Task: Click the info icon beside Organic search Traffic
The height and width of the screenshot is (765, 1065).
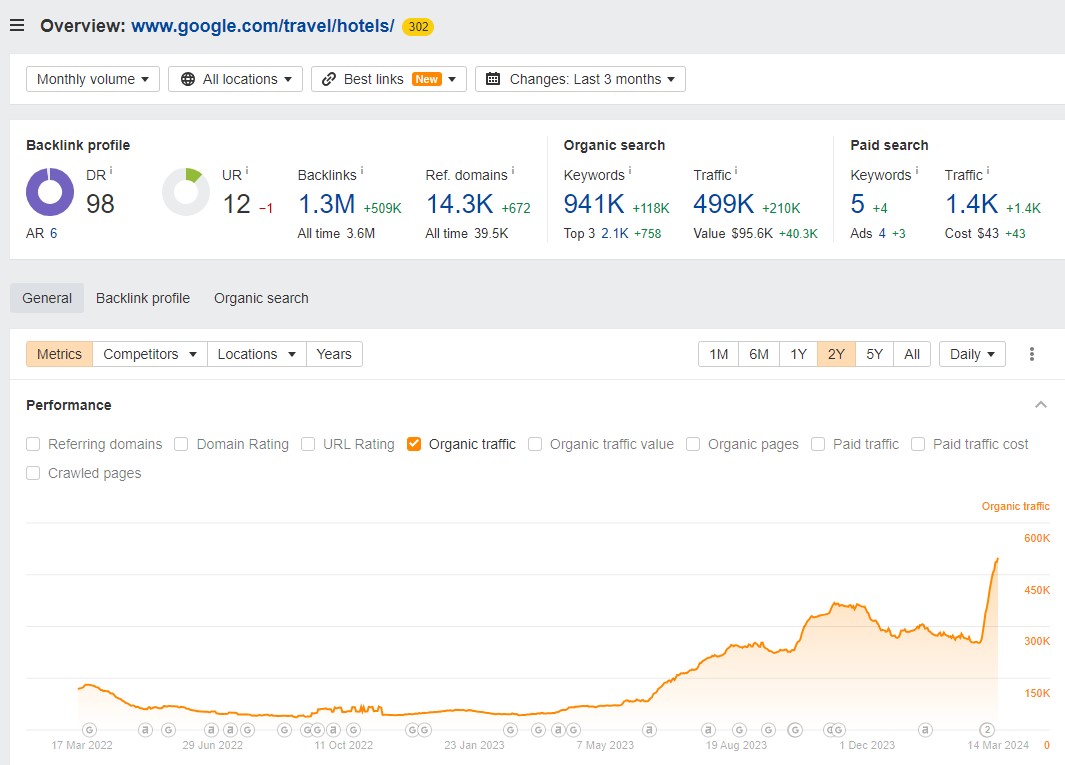Action: click(736, 171)
